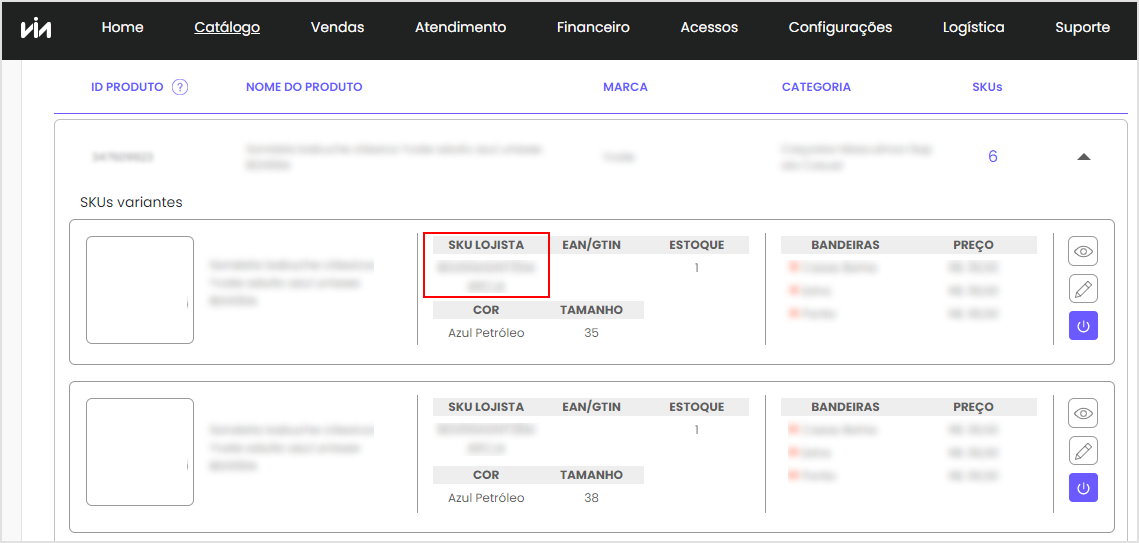Image resolution: width=1139 pixels, height=543 pixels.
Task: Click the CATEGORIA column header
Action: click(x=816, y=87)
